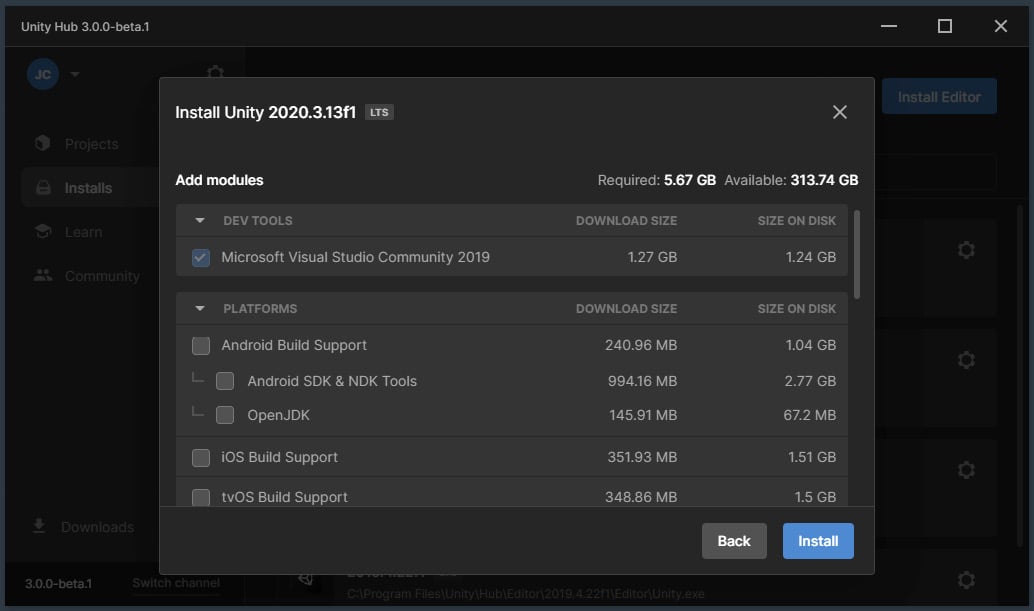Click the first editor settings gear
The width and height of the screenshot is (1034, 611).
[x=966, y=250]
